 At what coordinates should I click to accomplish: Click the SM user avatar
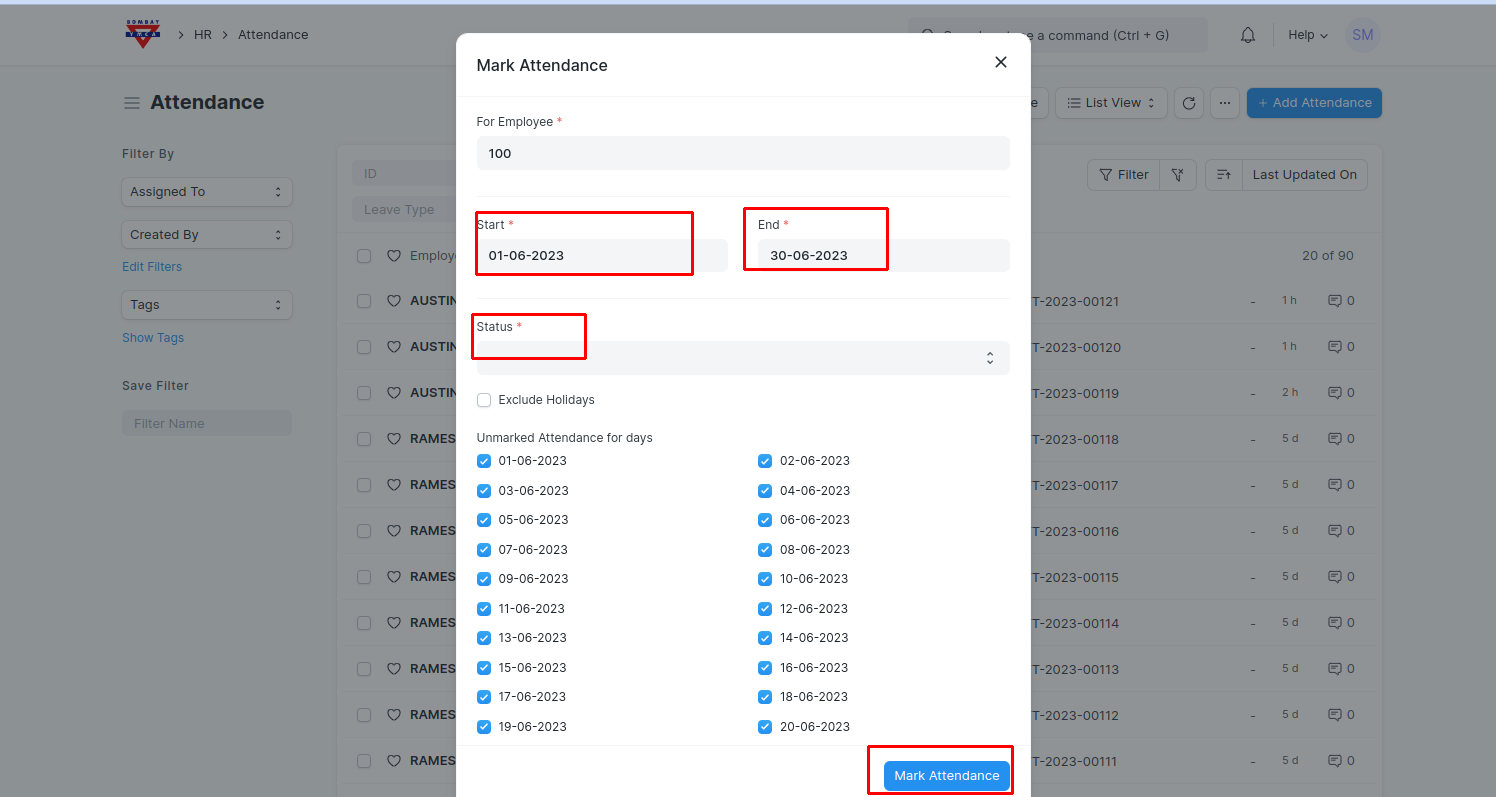point(1362,35)
